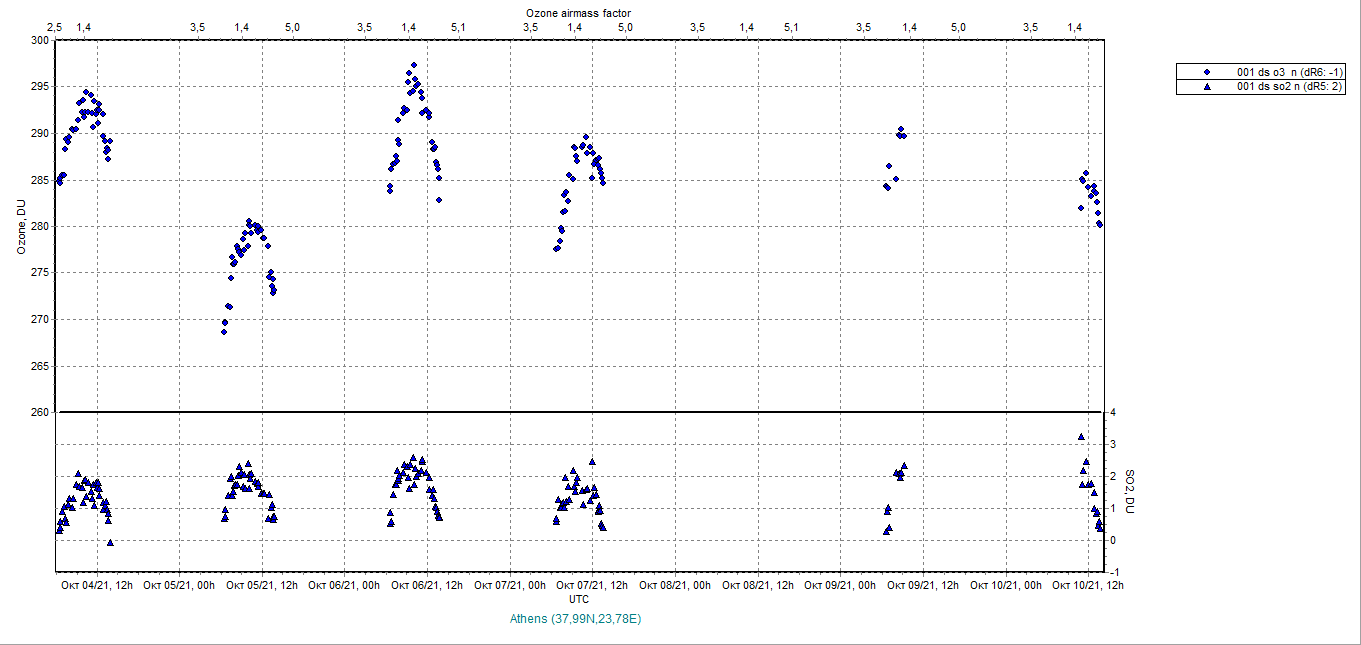The image size is (1361, 645).
Task: Select the below-zero SO2 triangle on Oct 04
Action: click(110, 542)
